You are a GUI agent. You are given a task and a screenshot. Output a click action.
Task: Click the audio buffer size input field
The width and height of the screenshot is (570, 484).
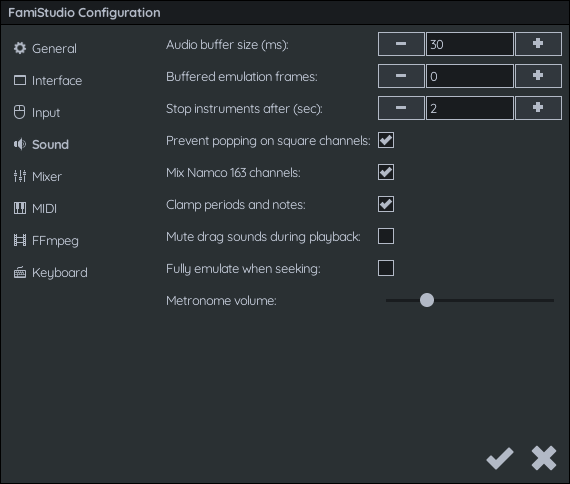point(470,44)
